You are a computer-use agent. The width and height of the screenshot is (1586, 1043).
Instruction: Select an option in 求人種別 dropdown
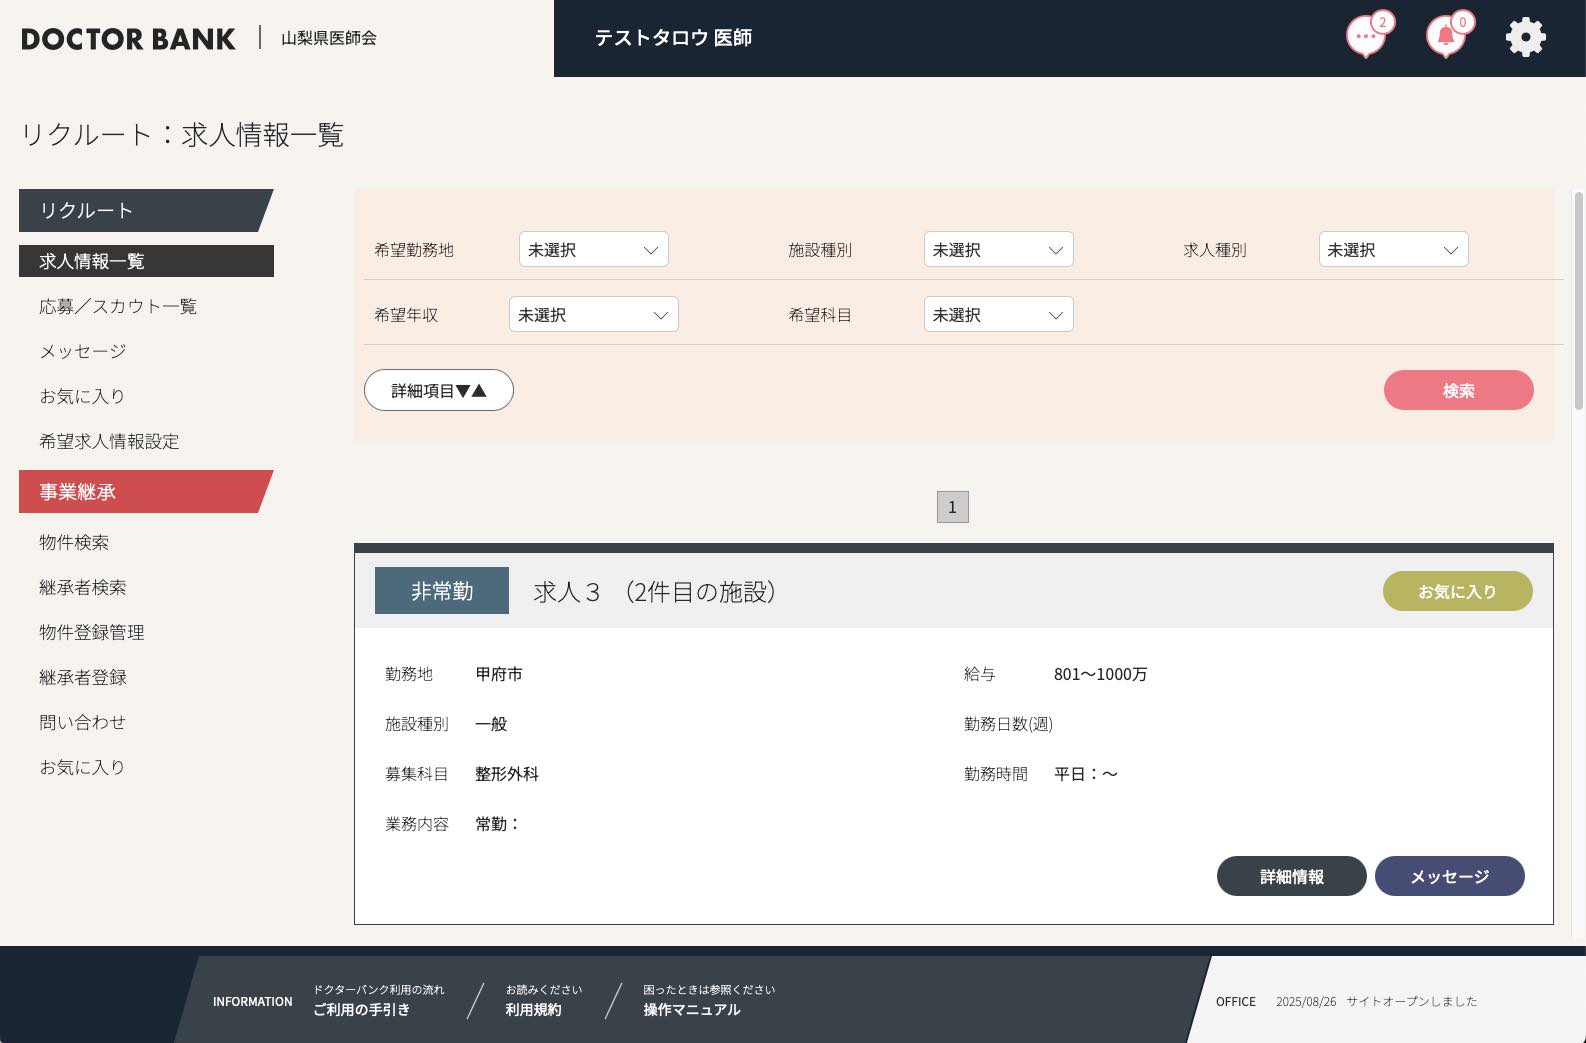click(1393, 250)
